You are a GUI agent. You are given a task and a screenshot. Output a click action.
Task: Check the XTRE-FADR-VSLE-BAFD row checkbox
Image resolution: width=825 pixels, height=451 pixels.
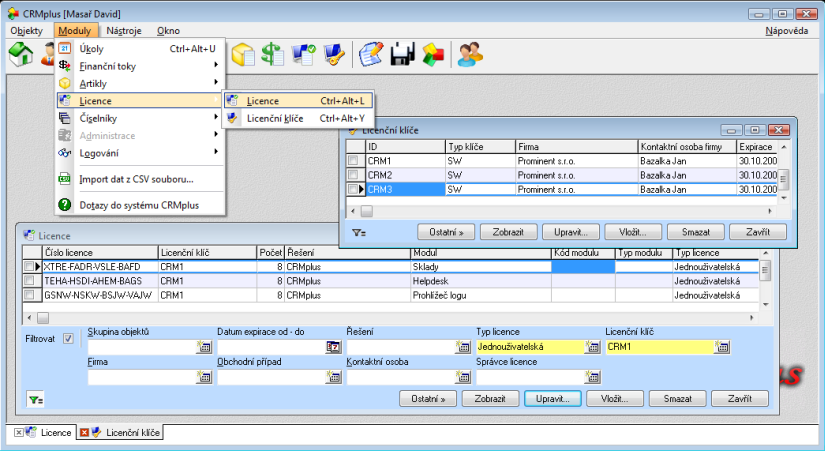(29, 266)
